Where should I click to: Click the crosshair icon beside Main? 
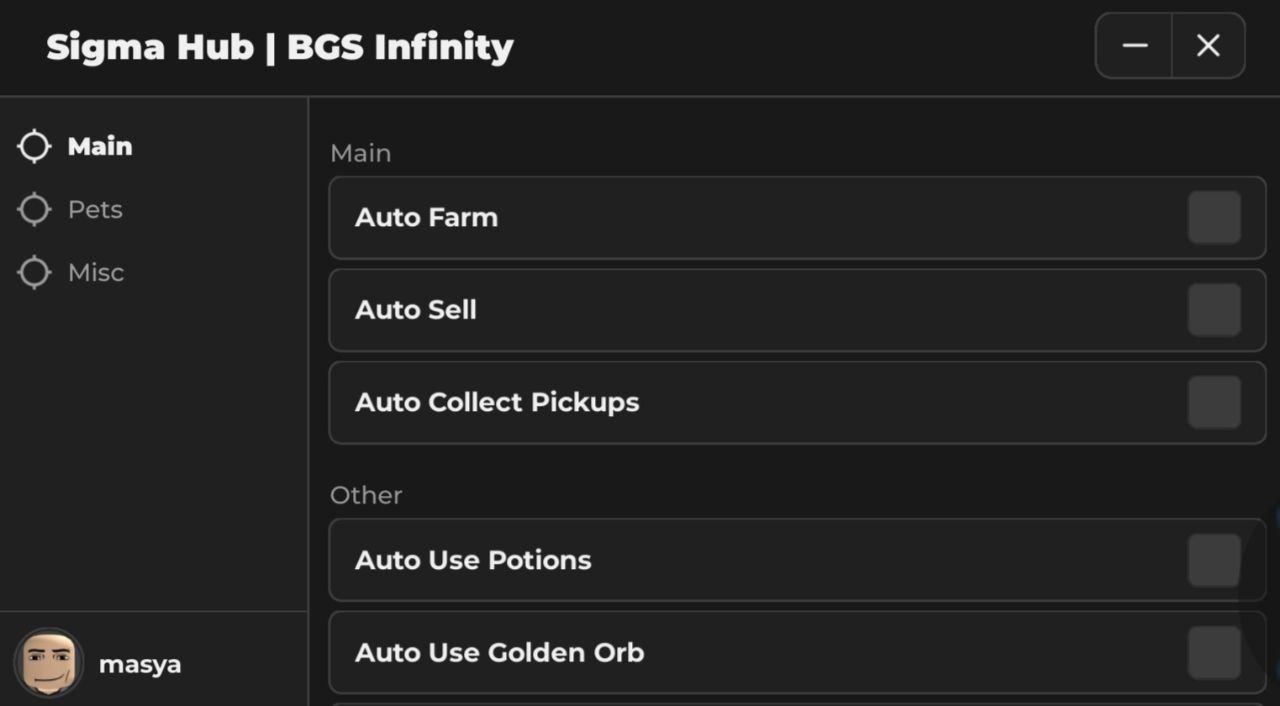(34, 146)
